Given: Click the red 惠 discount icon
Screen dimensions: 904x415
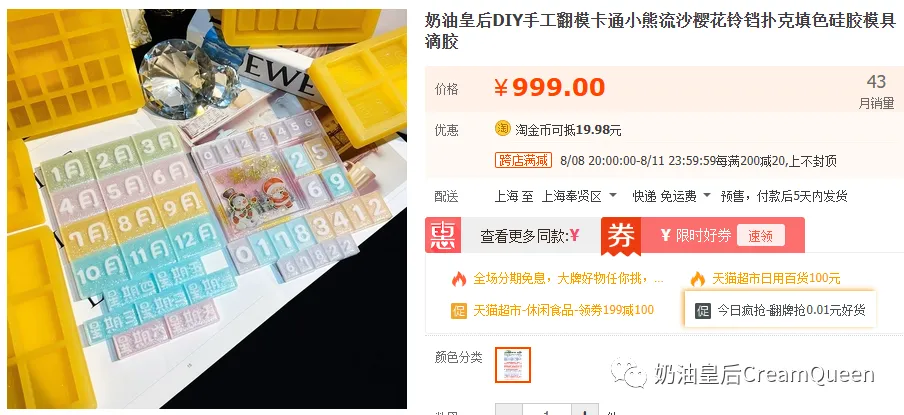Looking at the screenshot, I should point(443,235).
